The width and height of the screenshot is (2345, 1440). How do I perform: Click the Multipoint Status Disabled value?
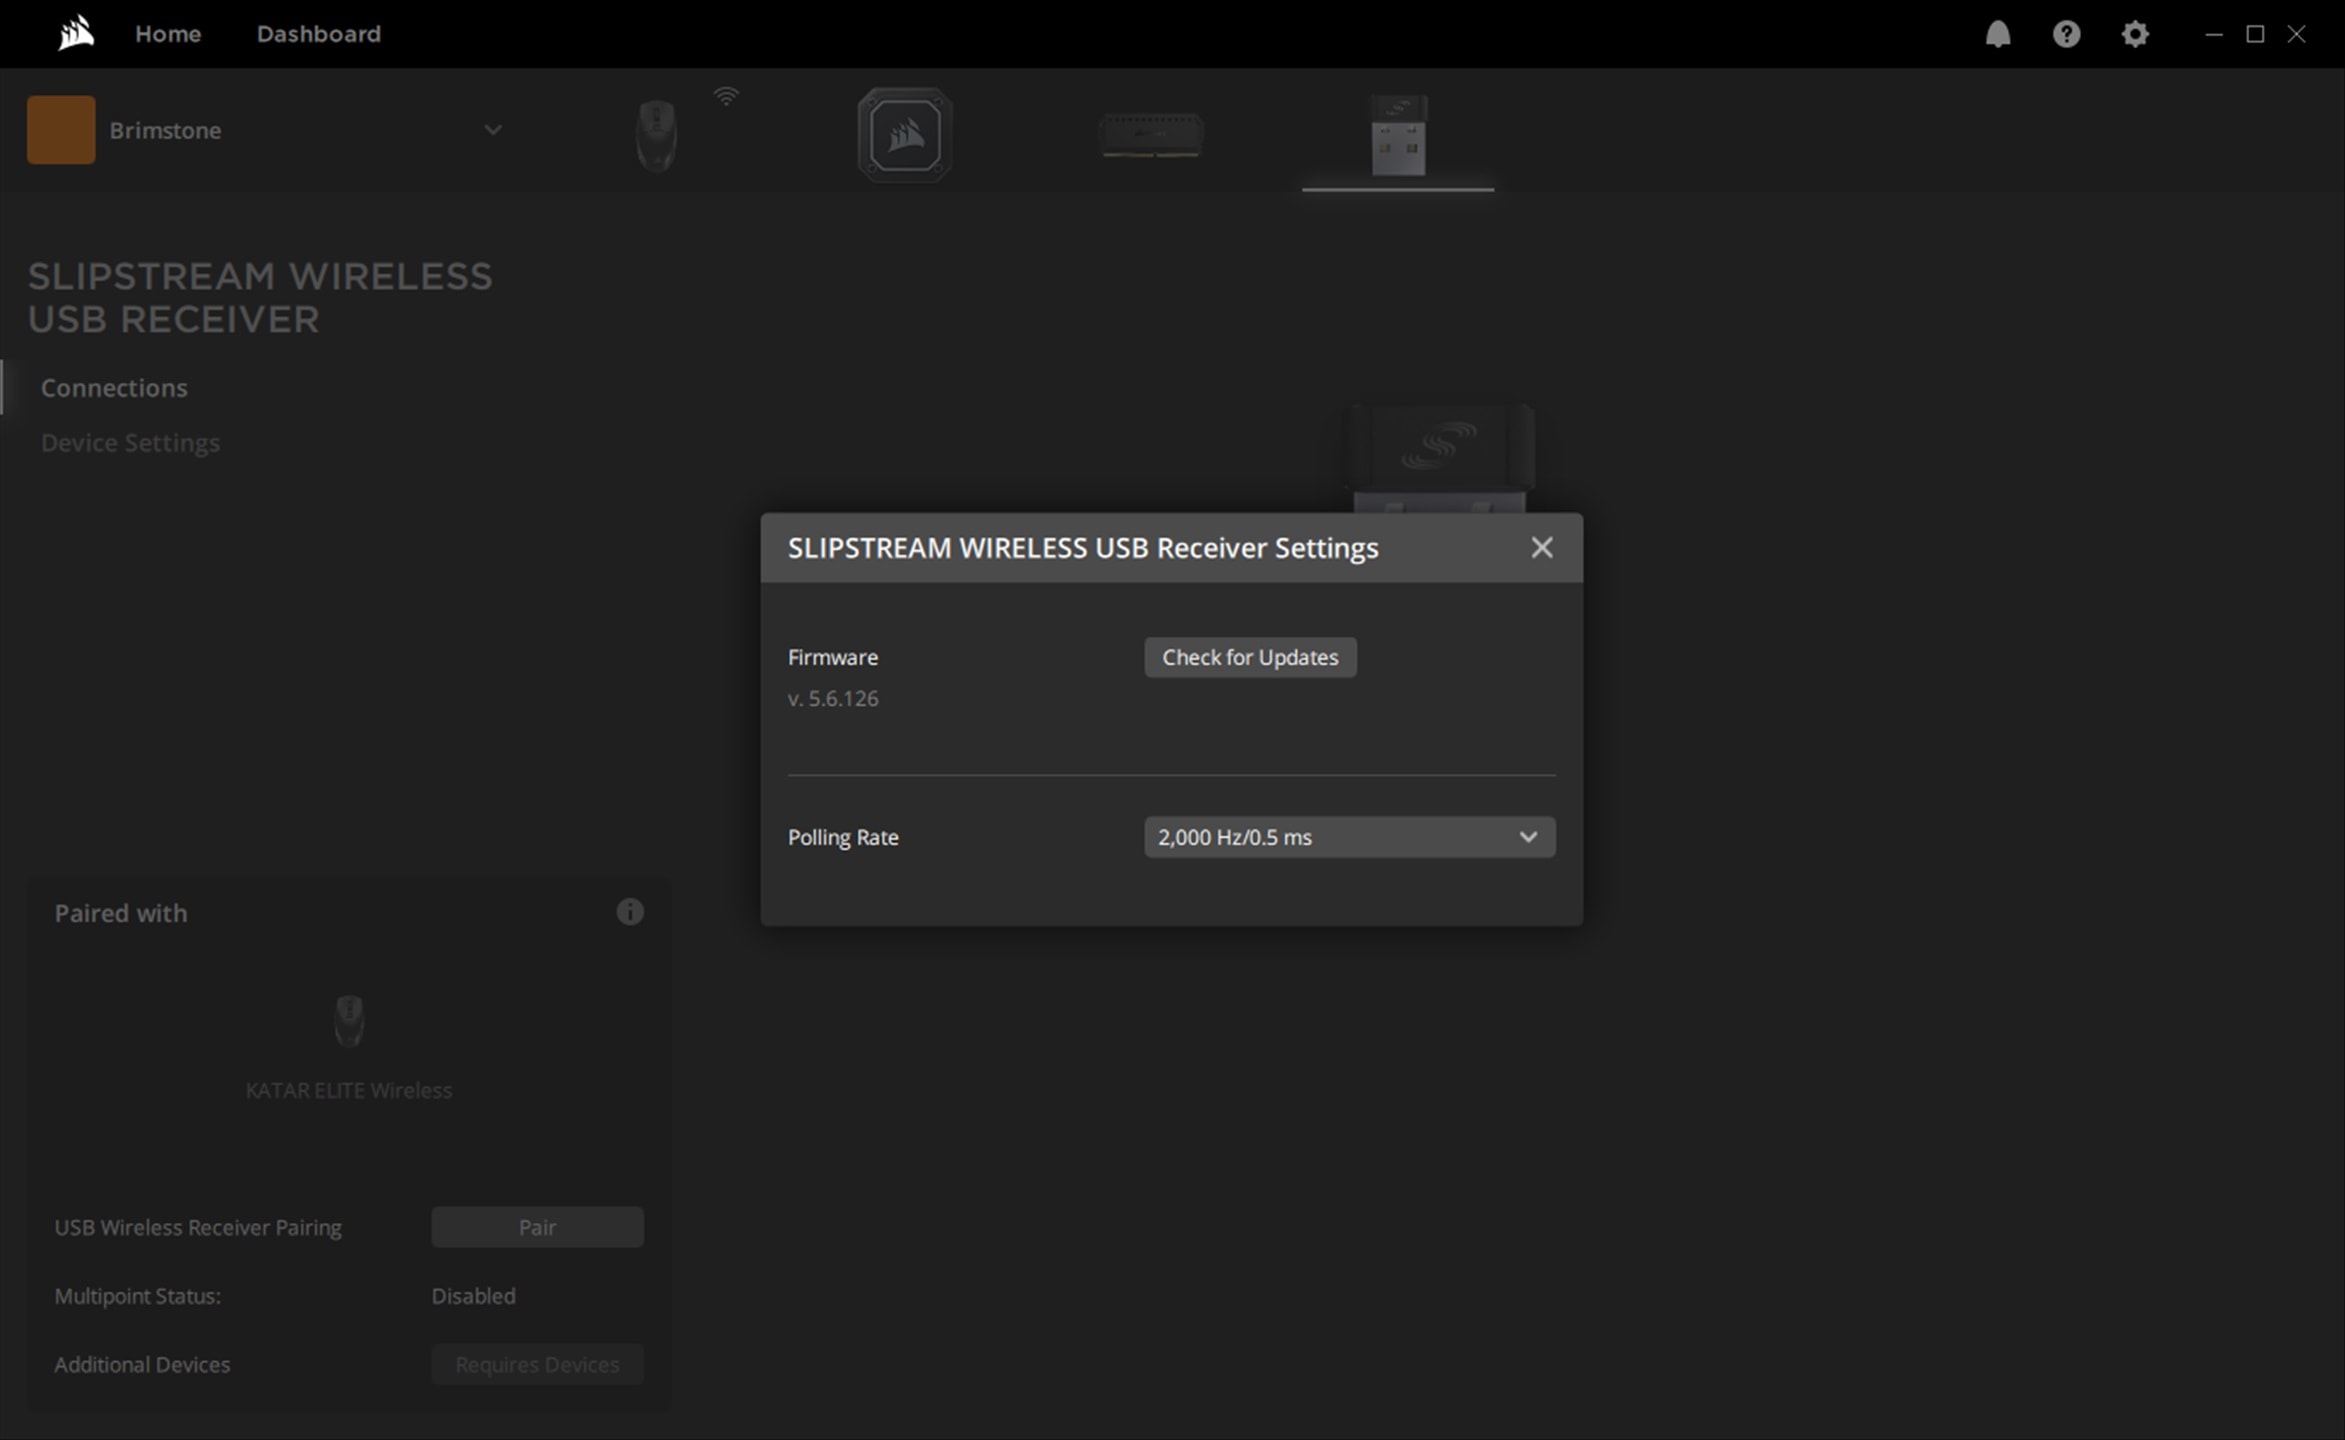click(x=473, y=1296)
